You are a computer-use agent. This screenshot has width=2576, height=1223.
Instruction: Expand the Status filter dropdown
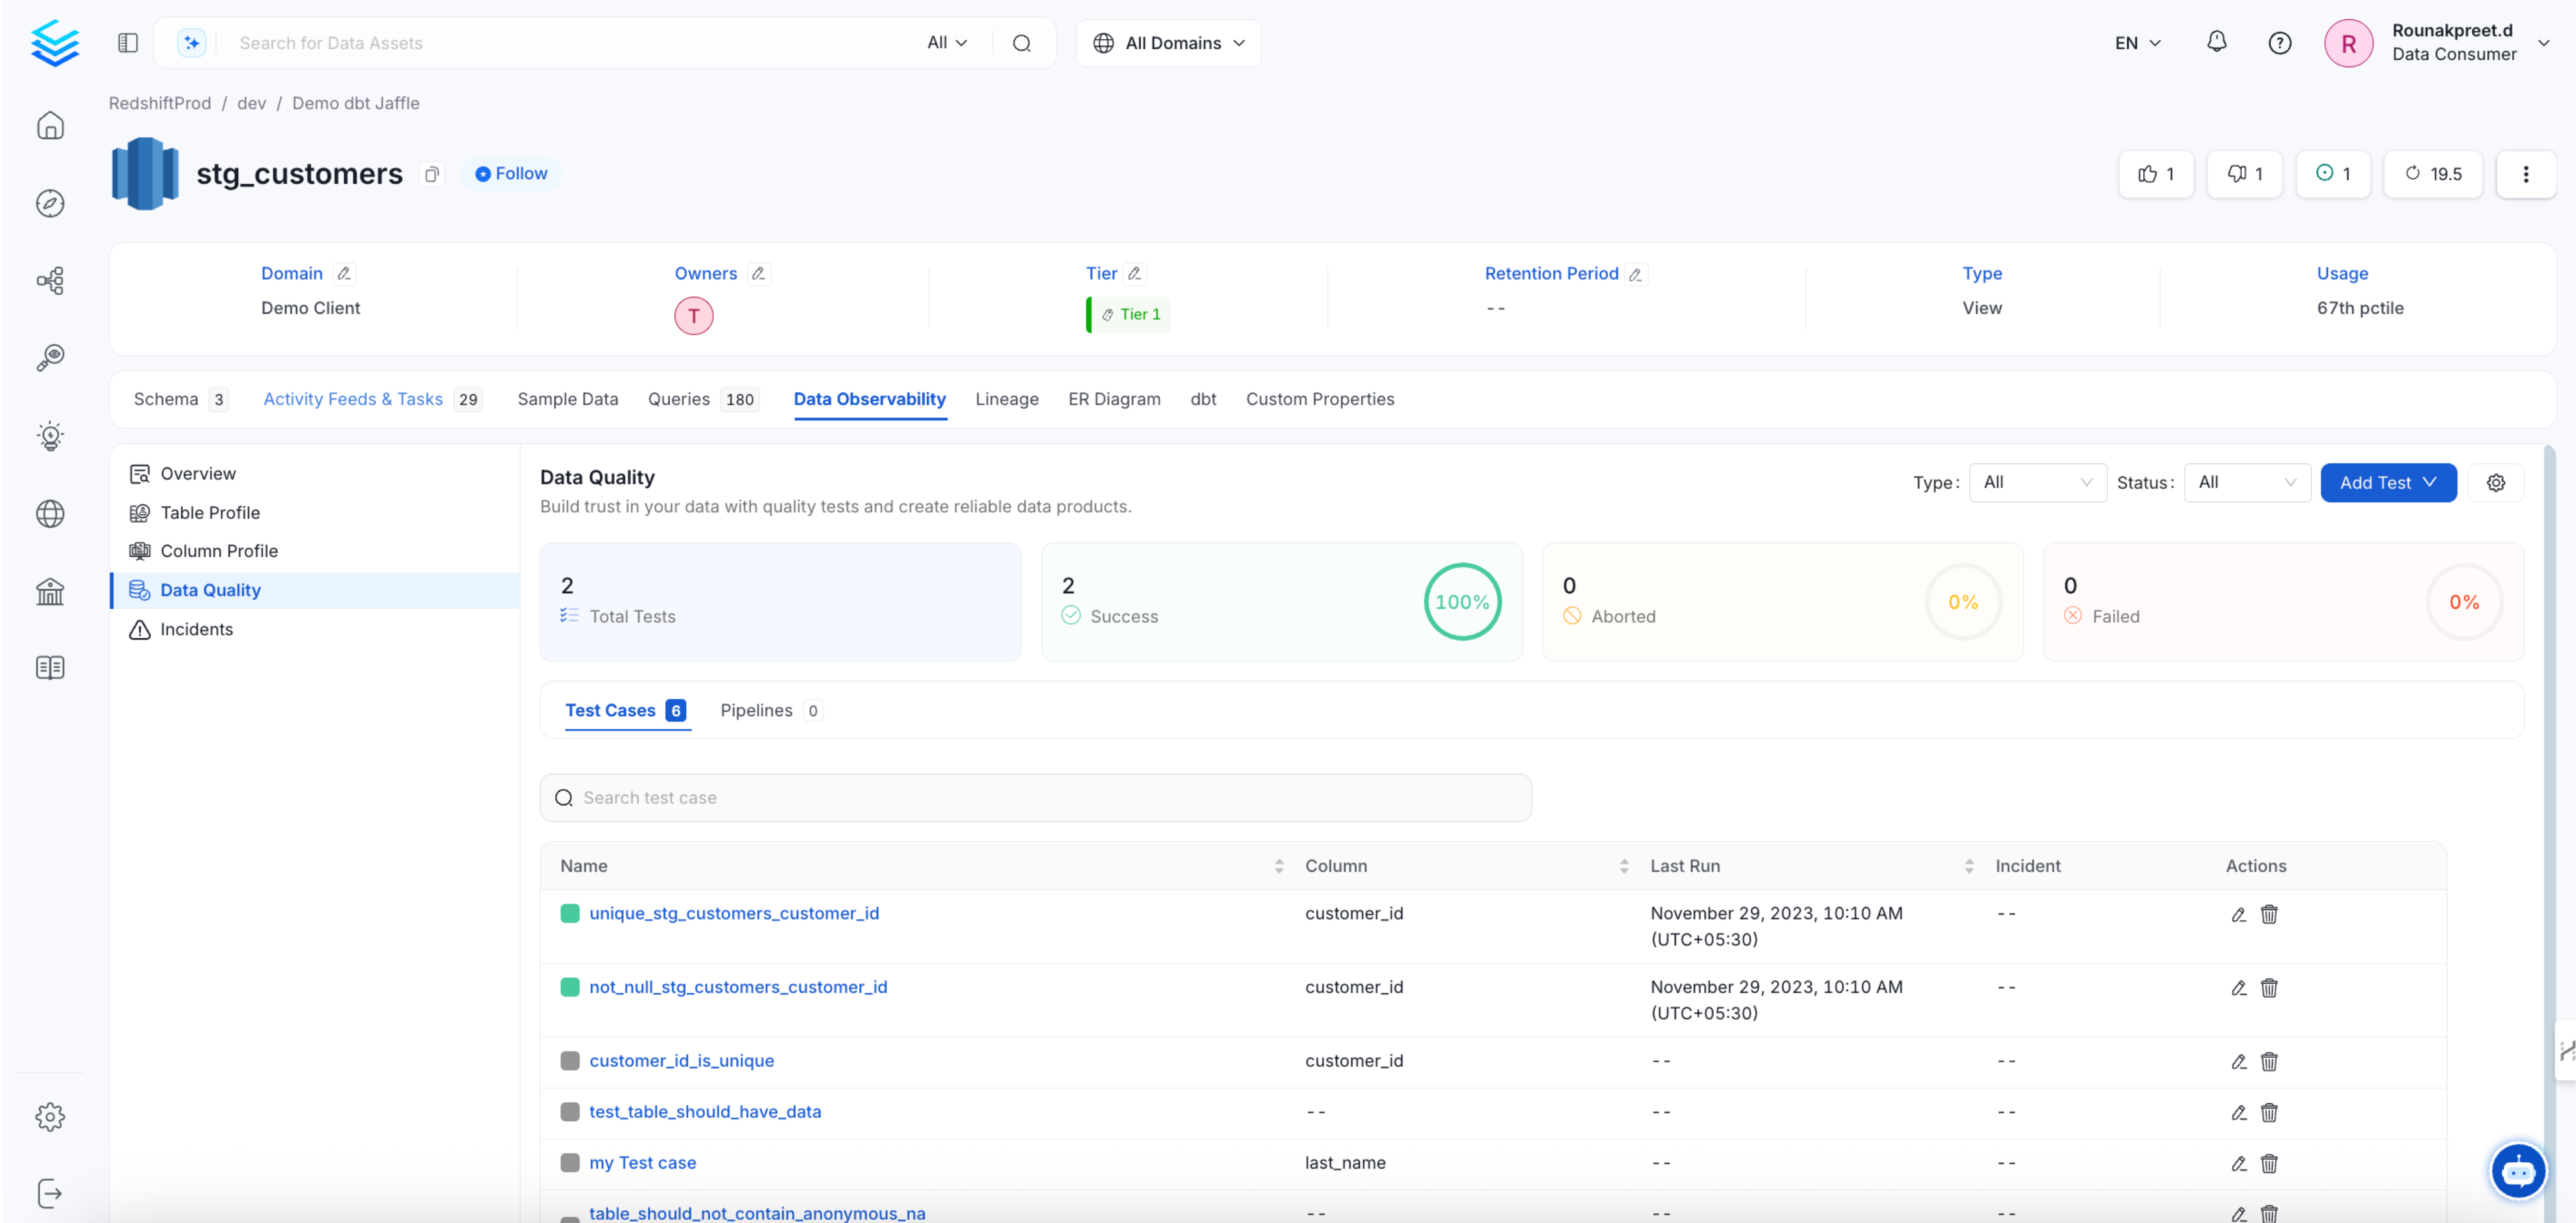click(x=2246, y=483)
